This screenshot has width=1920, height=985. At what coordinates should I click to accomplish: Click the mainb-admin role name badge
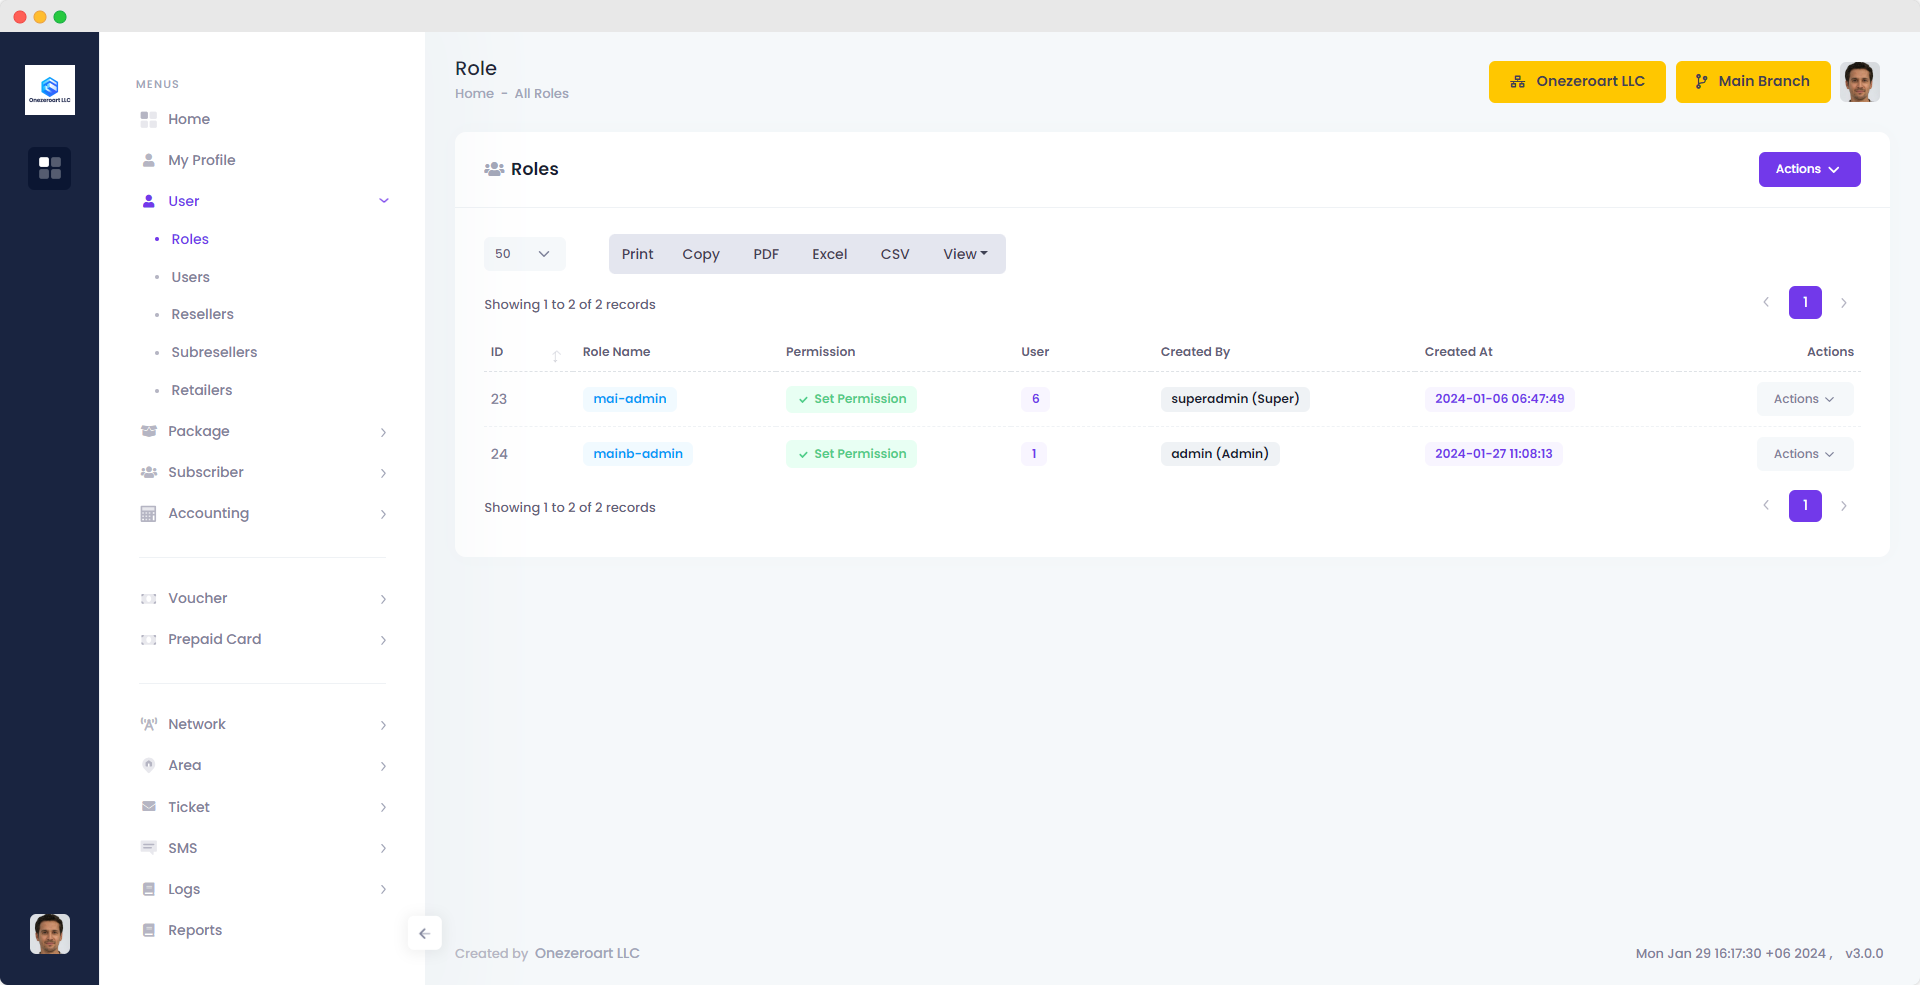coord(638,454)
